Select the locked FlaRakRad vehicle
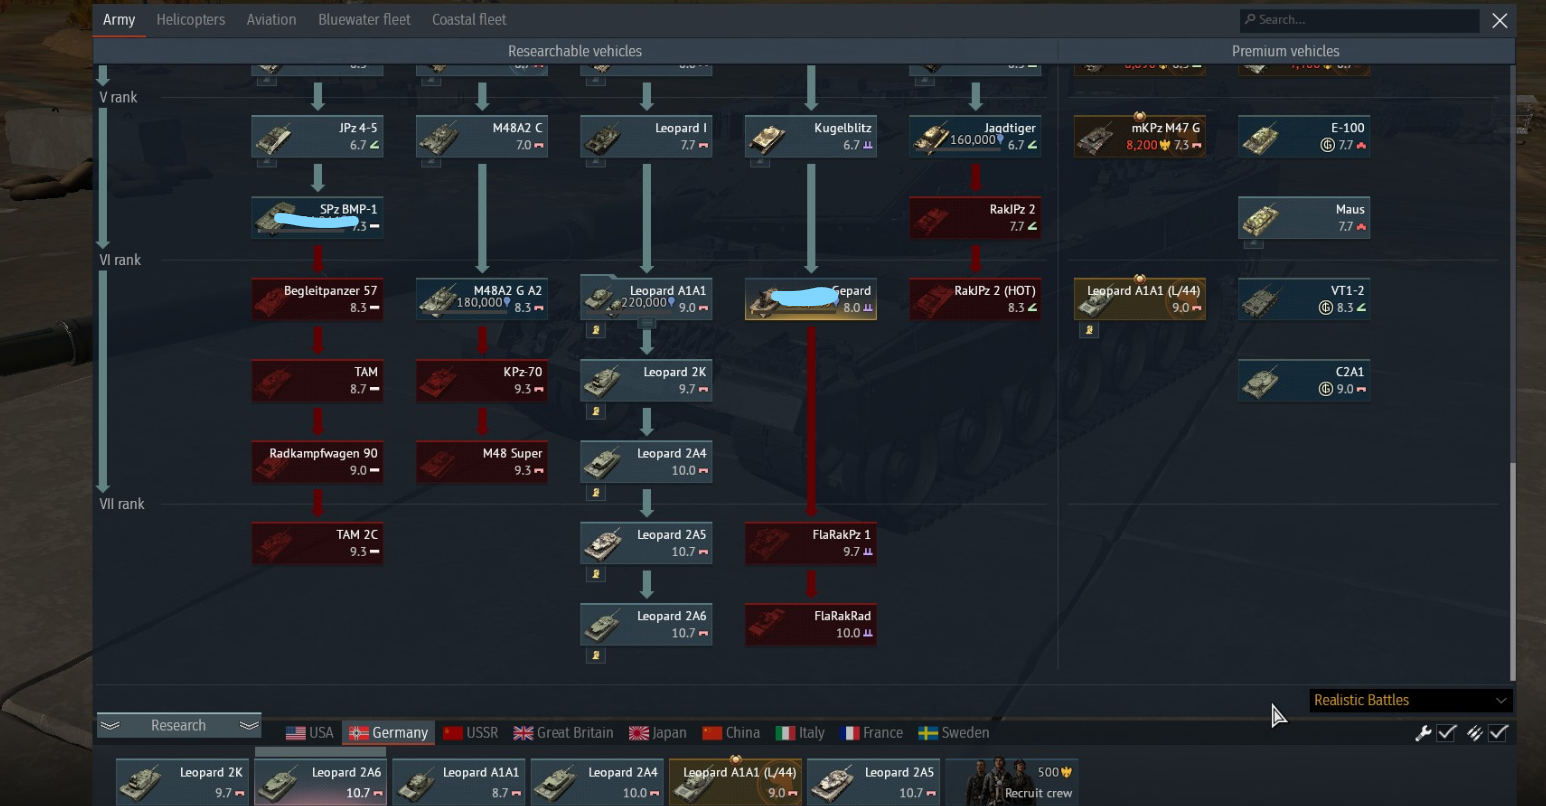 click(810, 625)
